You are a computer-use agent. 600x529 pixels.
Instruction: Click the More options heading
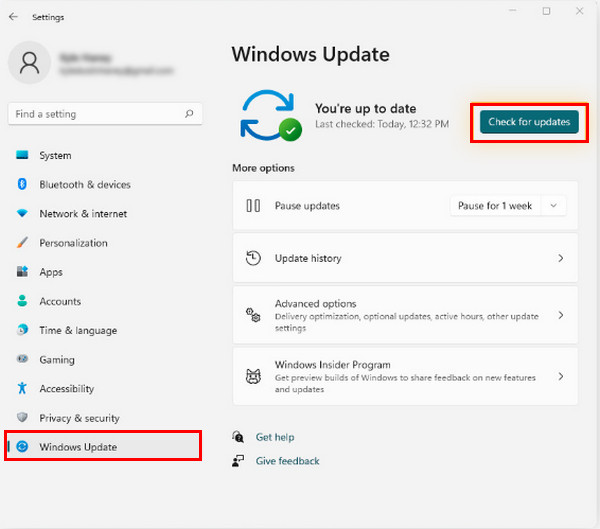click(x=263, y=168)
